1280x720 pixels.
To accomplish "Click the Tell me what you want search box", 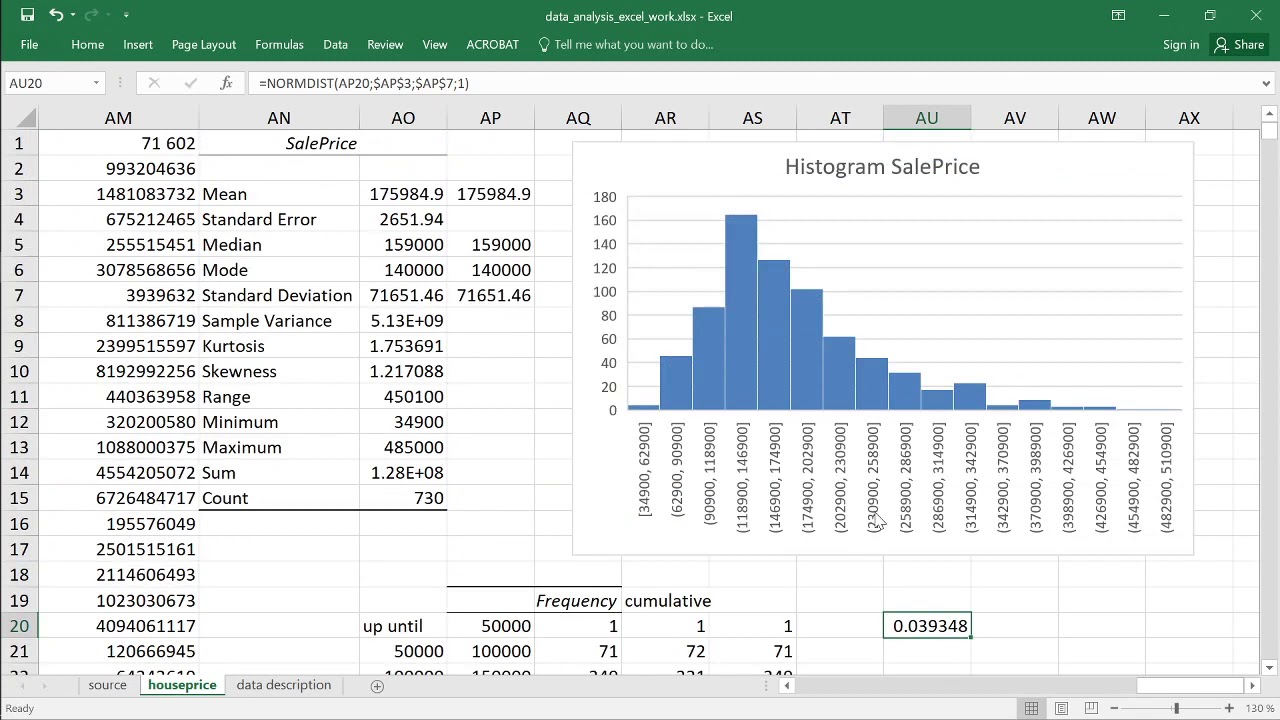I will point(626,44).
